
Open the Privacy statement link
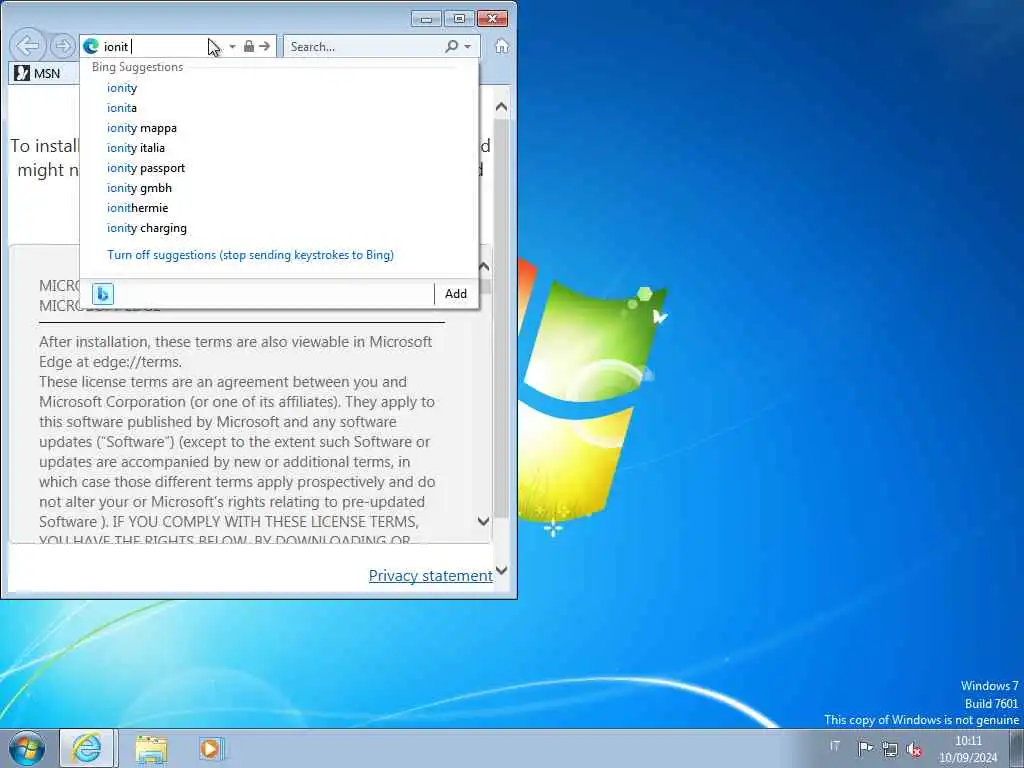pos(430,575)
